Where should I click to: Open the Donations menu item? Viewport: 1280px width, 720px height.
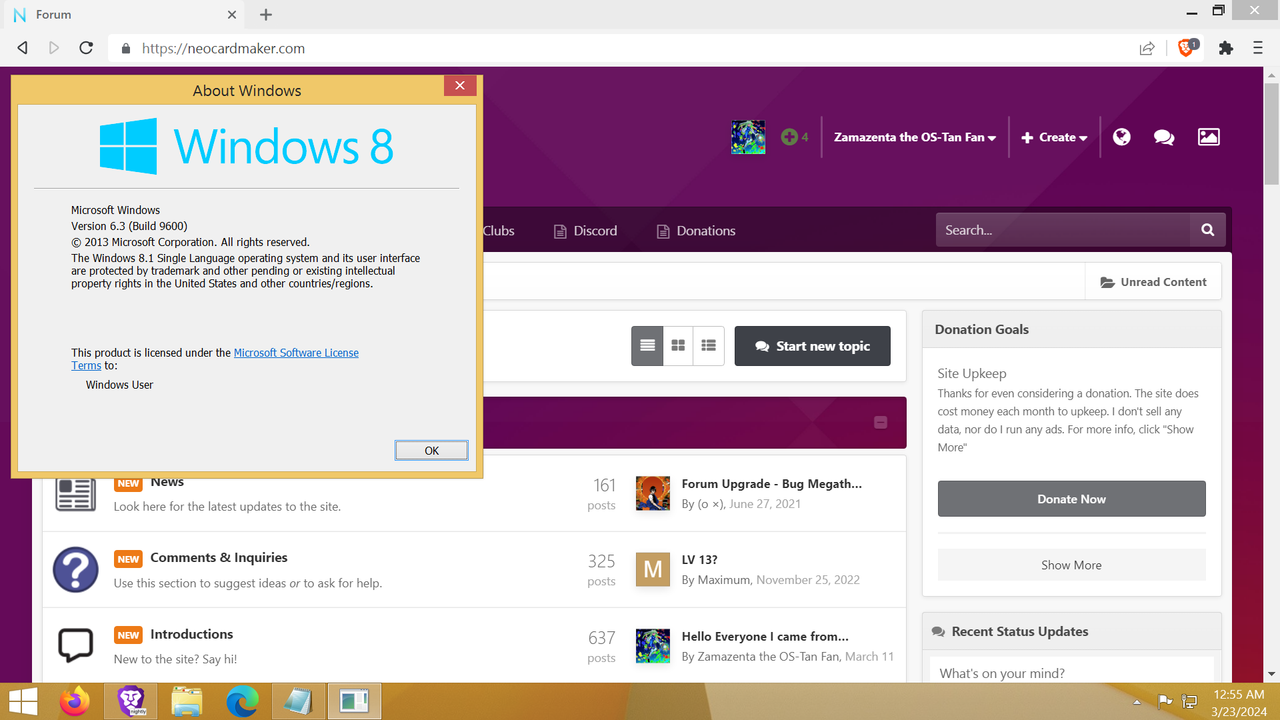[695, 230]
